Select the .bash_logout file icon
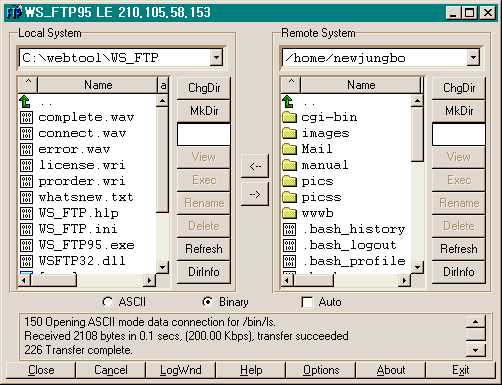The image size is (502, 385). click(289, 245)
